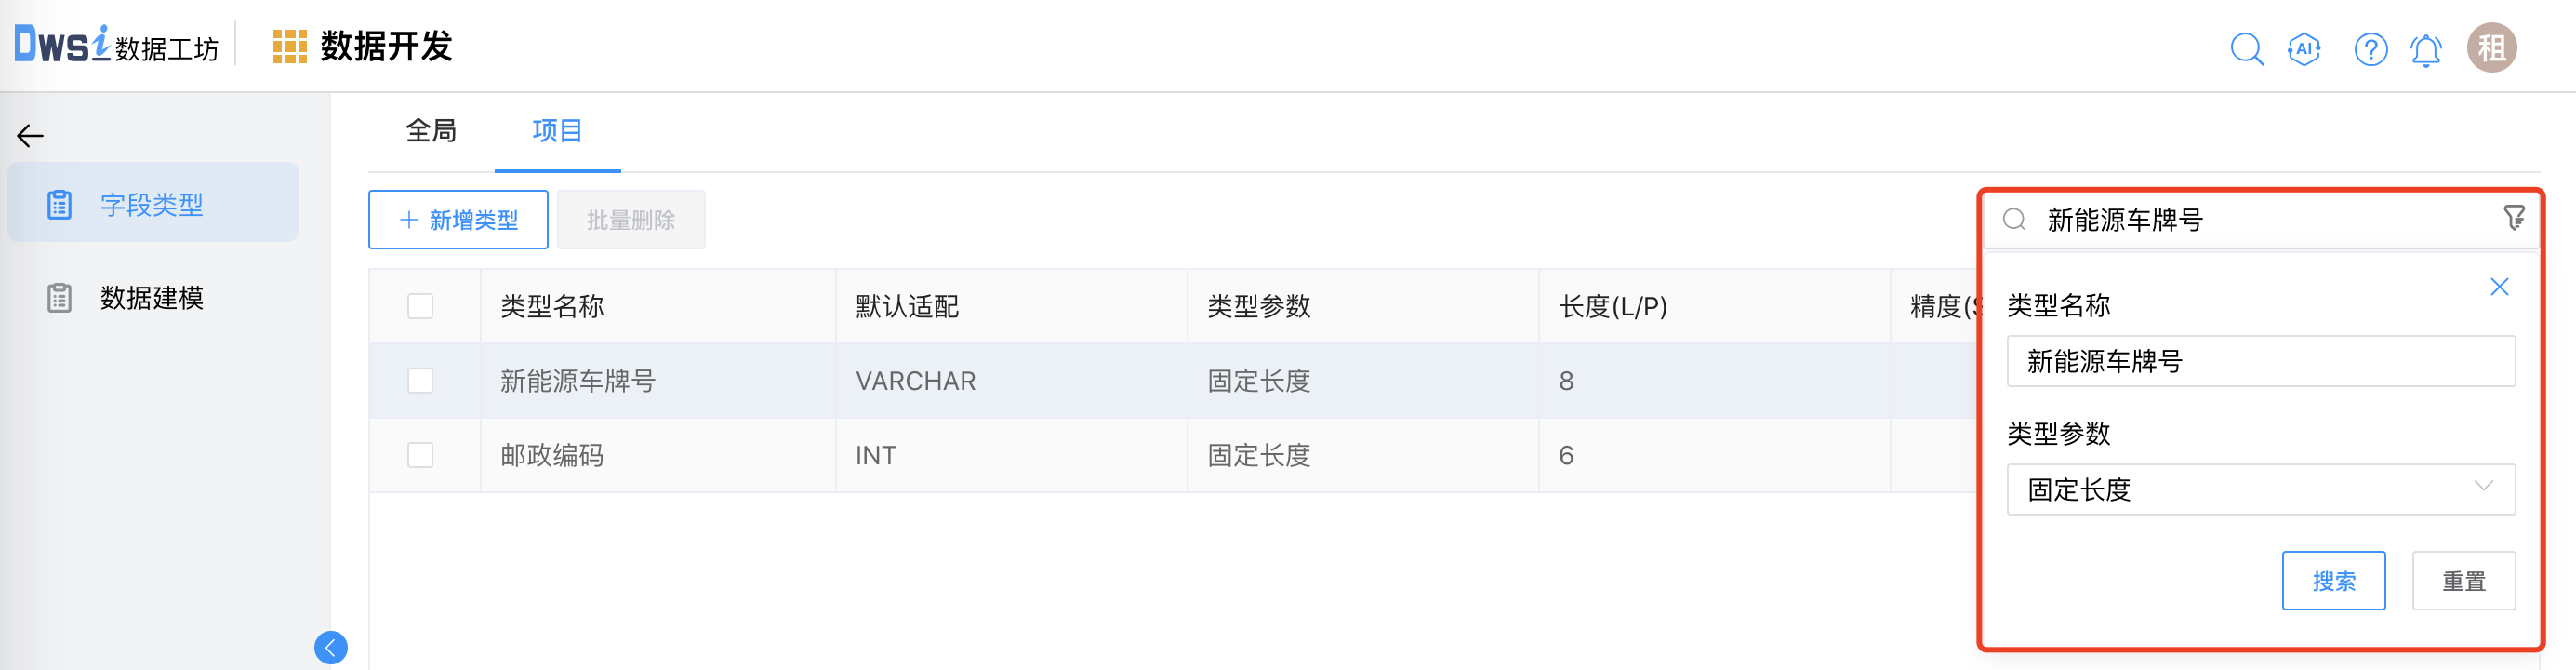Image resolution: width=2576 pixels, height=670 pixels.
Task: Open the user avatar menu
Action: pyautogui.click(x=2491, y=48)
